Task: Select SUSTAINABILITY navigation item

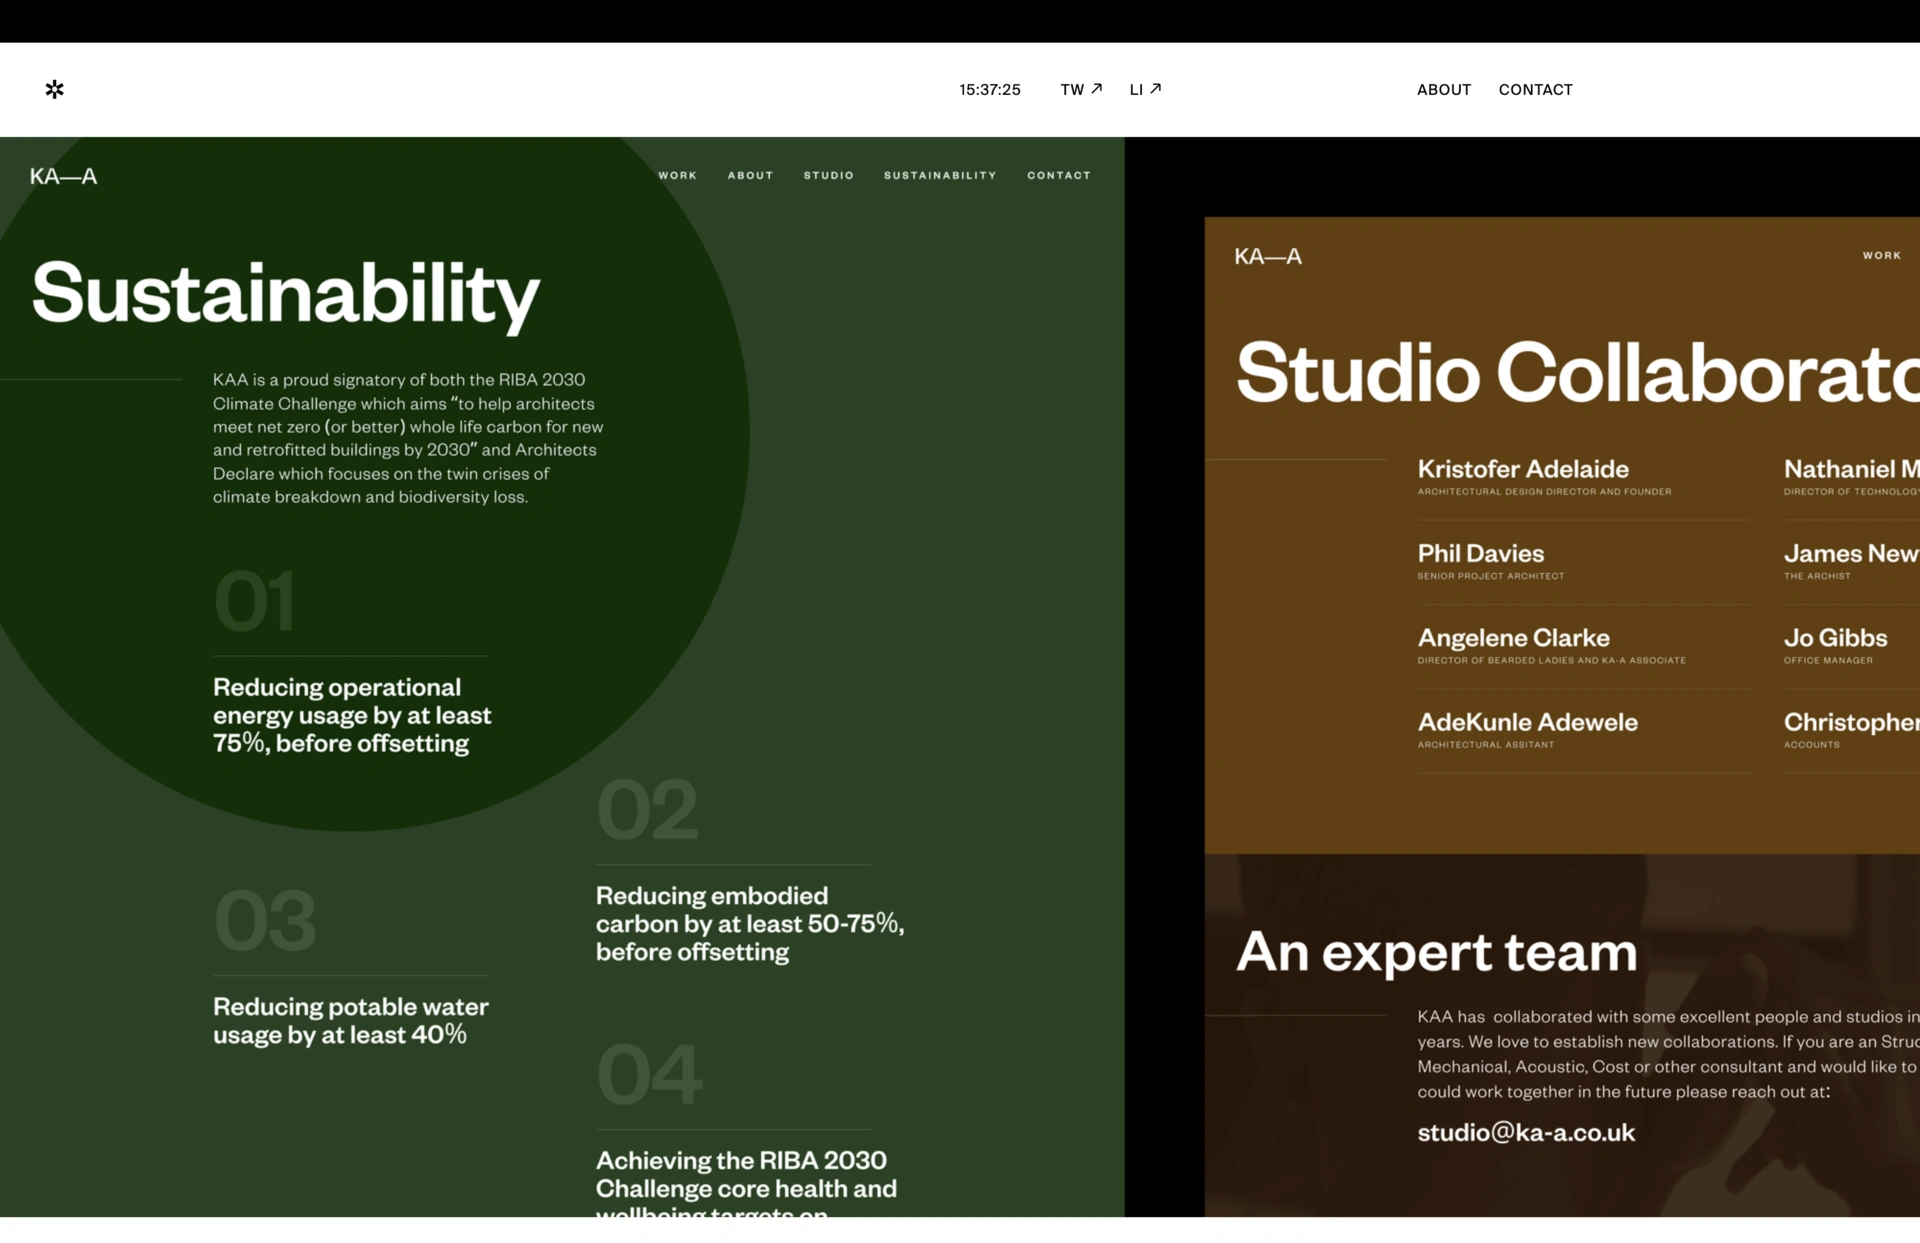Action: [x=939, y=176]
